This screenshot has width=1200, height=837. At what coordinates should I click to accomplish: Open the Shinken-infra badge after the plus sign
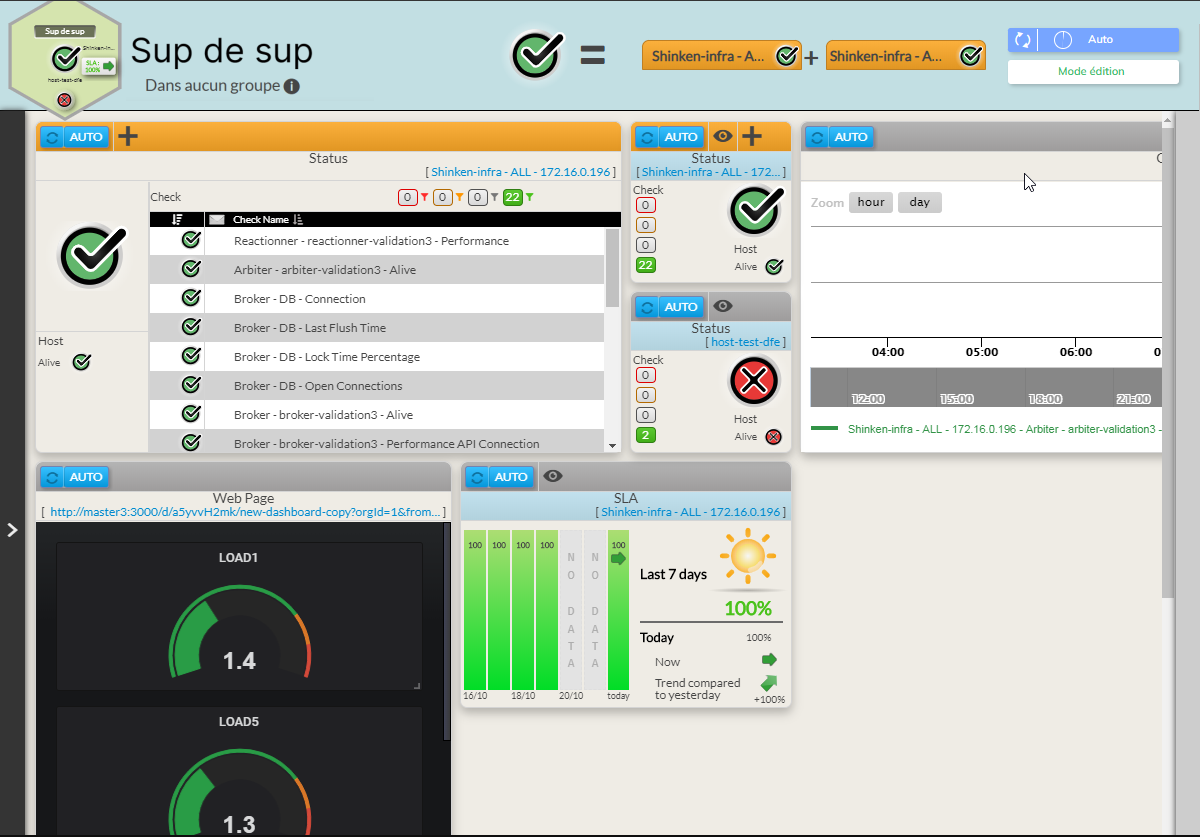(x=906, y=56)
